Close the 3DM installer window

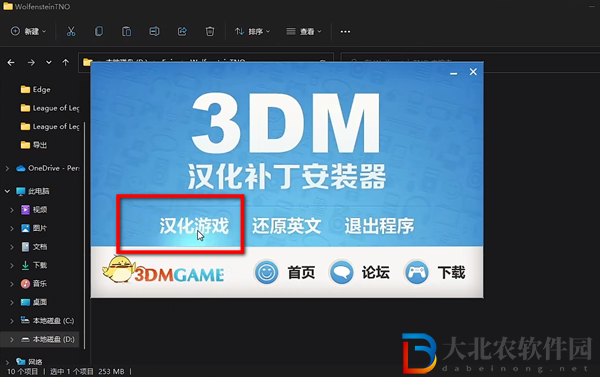(473, 72)
